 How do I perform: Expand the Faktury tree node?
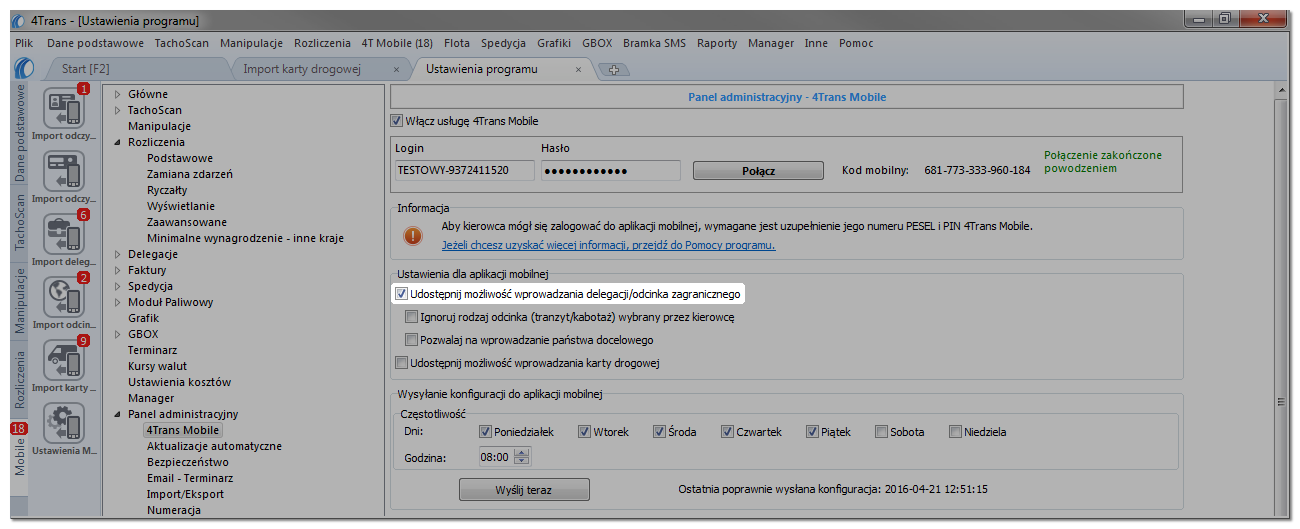pos(118,270)
